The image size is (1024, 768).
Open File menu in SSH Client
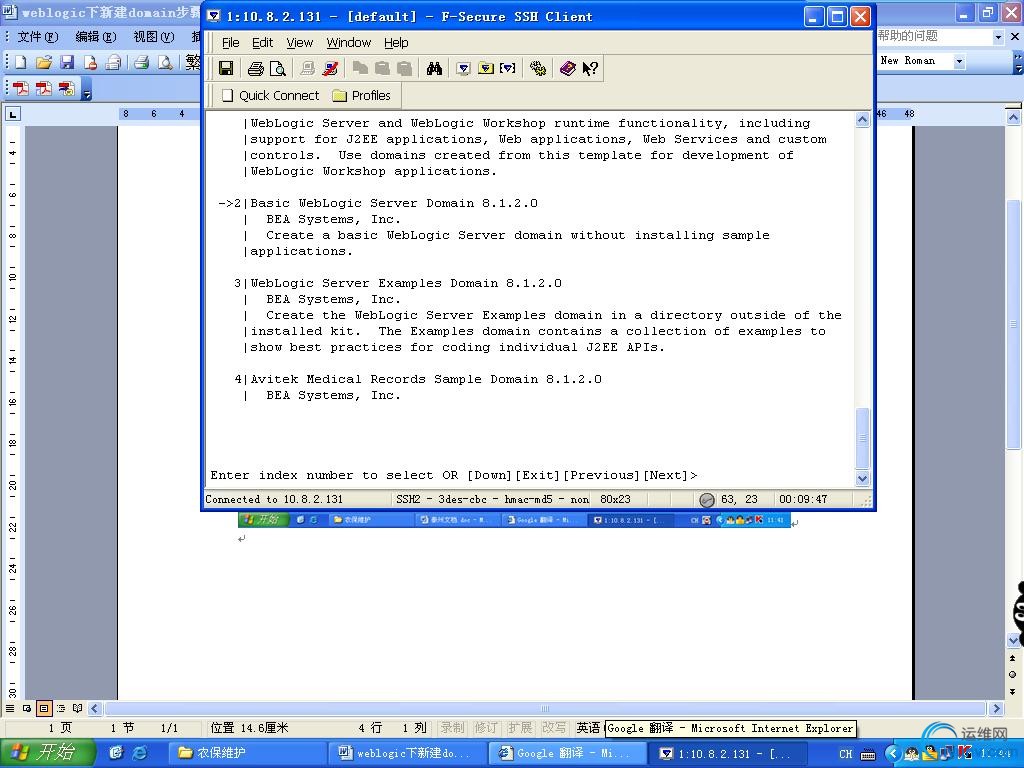[231, 42]
